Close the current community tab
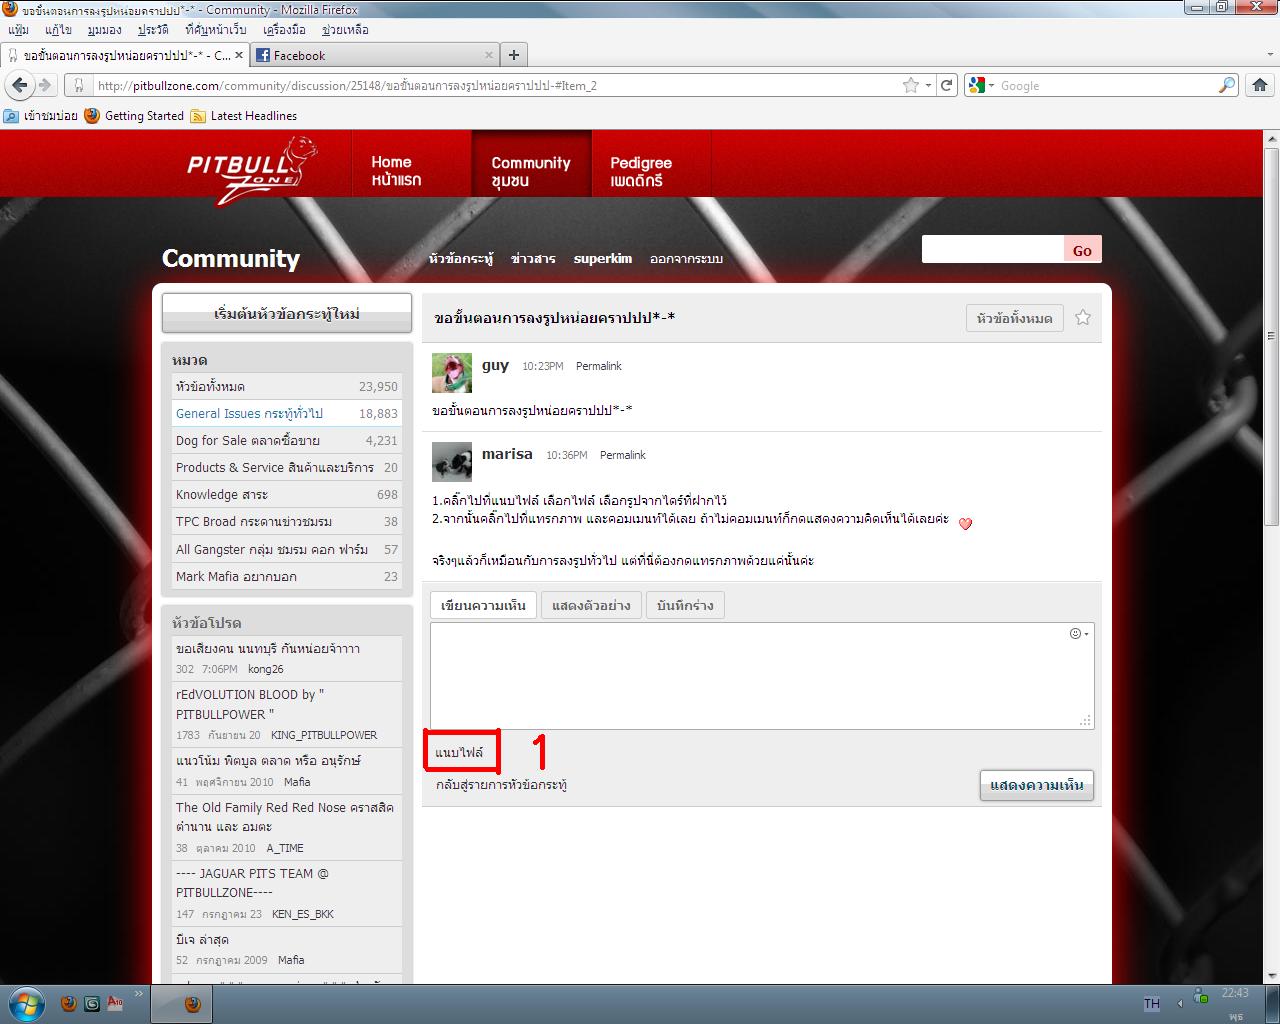 pos(241,56)
